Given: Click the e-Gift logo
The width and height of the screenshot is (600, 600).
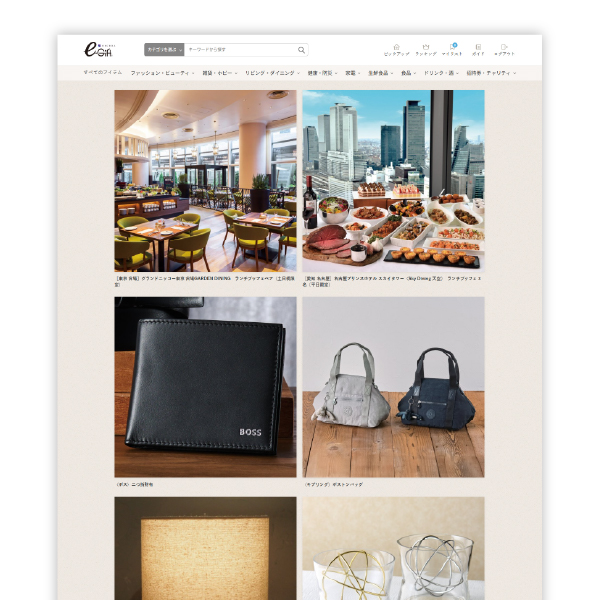Looking at the screenshot, I should click(x=98, y=49).
